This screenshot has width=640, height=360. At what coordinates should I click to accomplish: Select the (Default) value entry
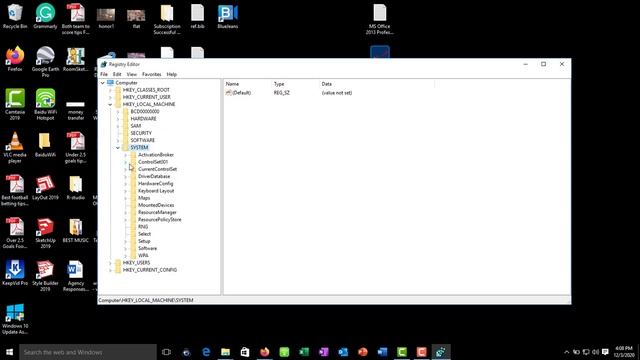[241, 93]
